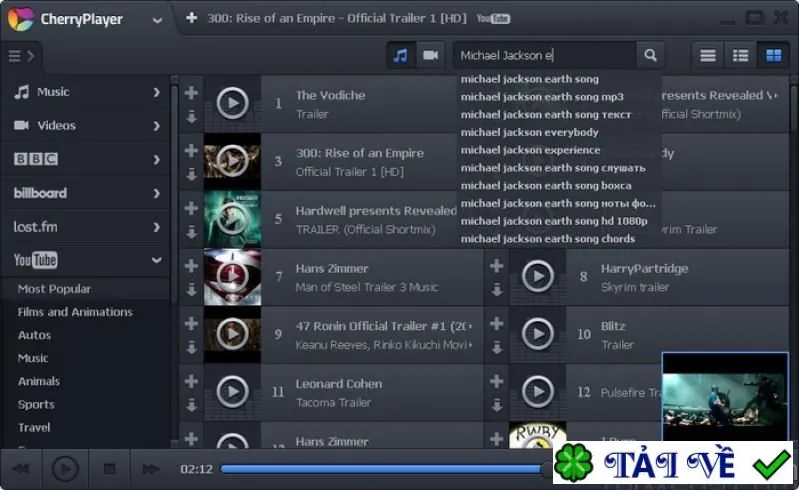The image size is (799, 490).
Task: Focus the search field with 'Michael Jackson e'
Action: click(x=545, y=56)
